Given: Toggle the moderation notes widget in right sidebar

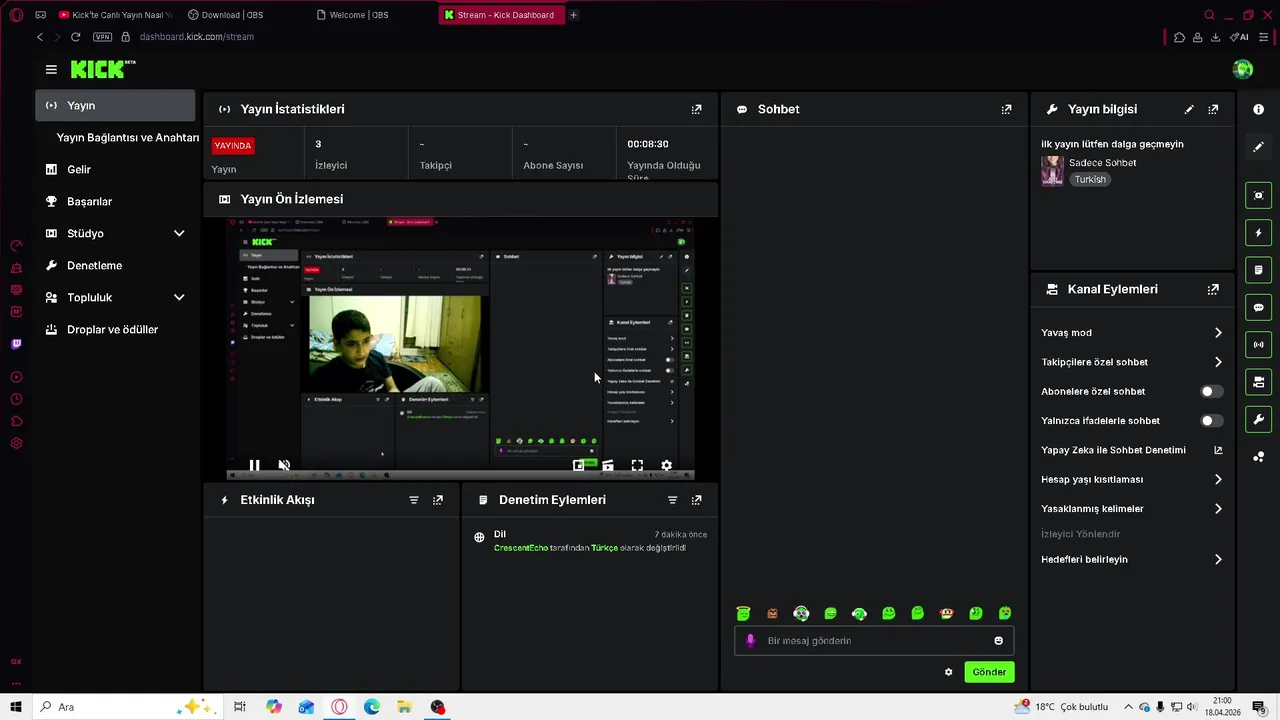Looking at the screenshot, I should (1259, 270).
